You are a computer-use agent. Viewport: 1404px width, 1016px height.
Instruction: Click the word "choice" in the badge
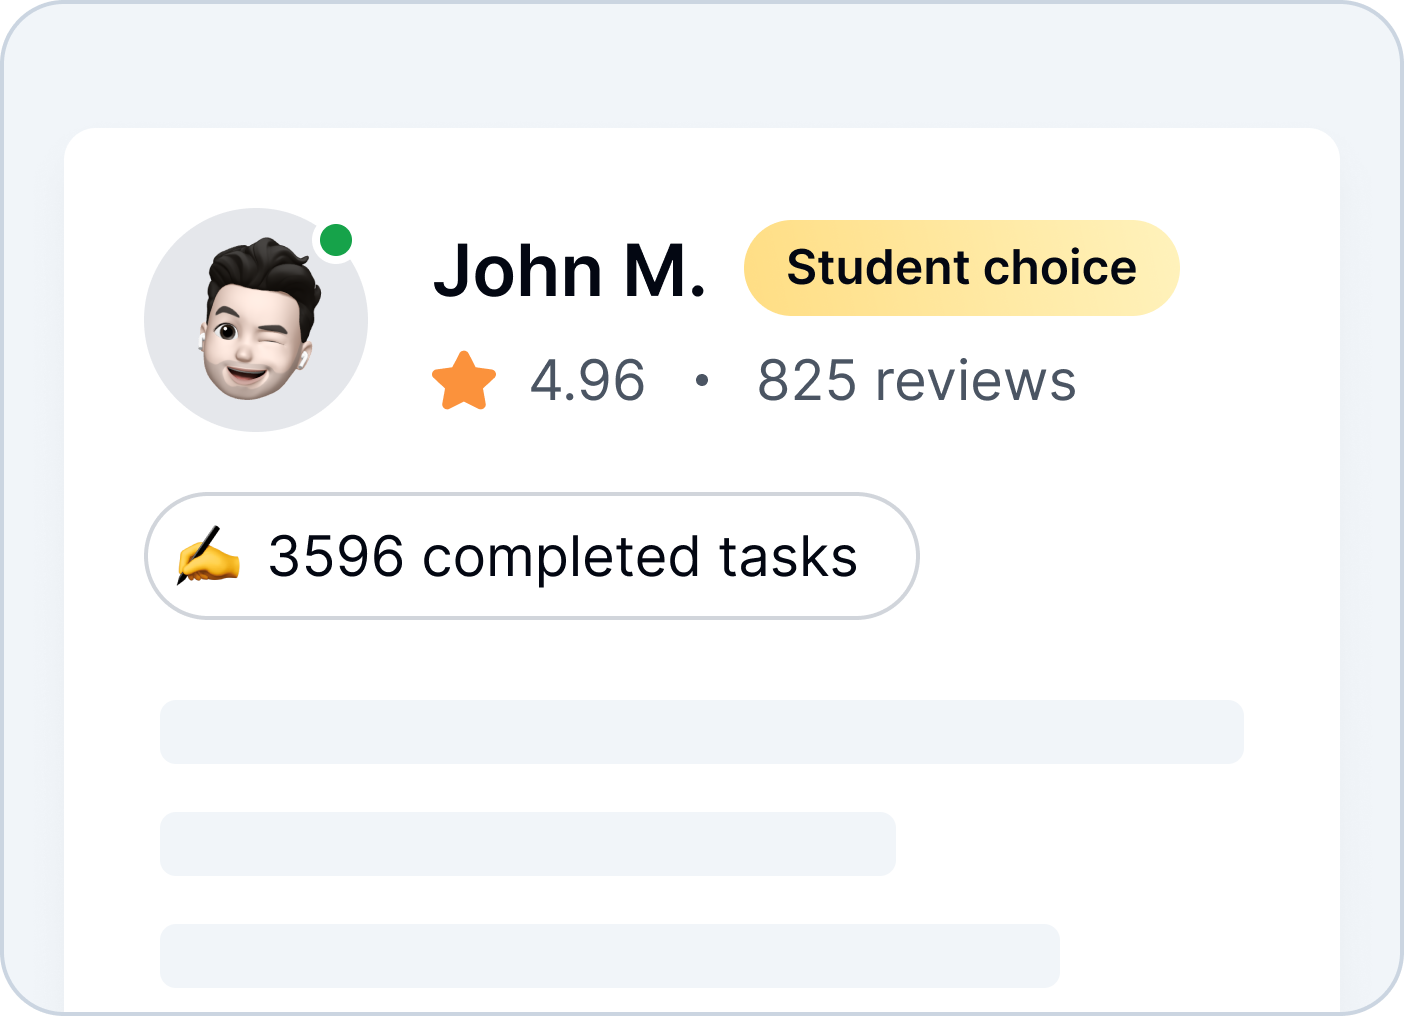pos(1060,268)
